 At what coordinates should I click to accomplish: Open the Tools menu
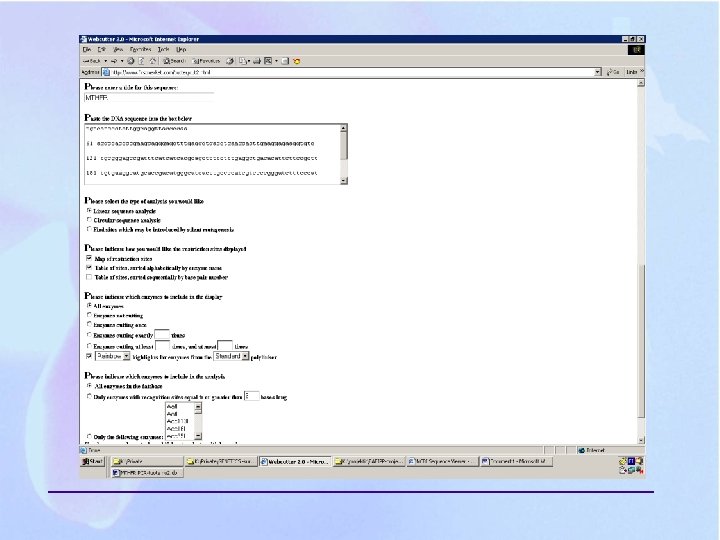pyautogui.click(x=163, y=49)
